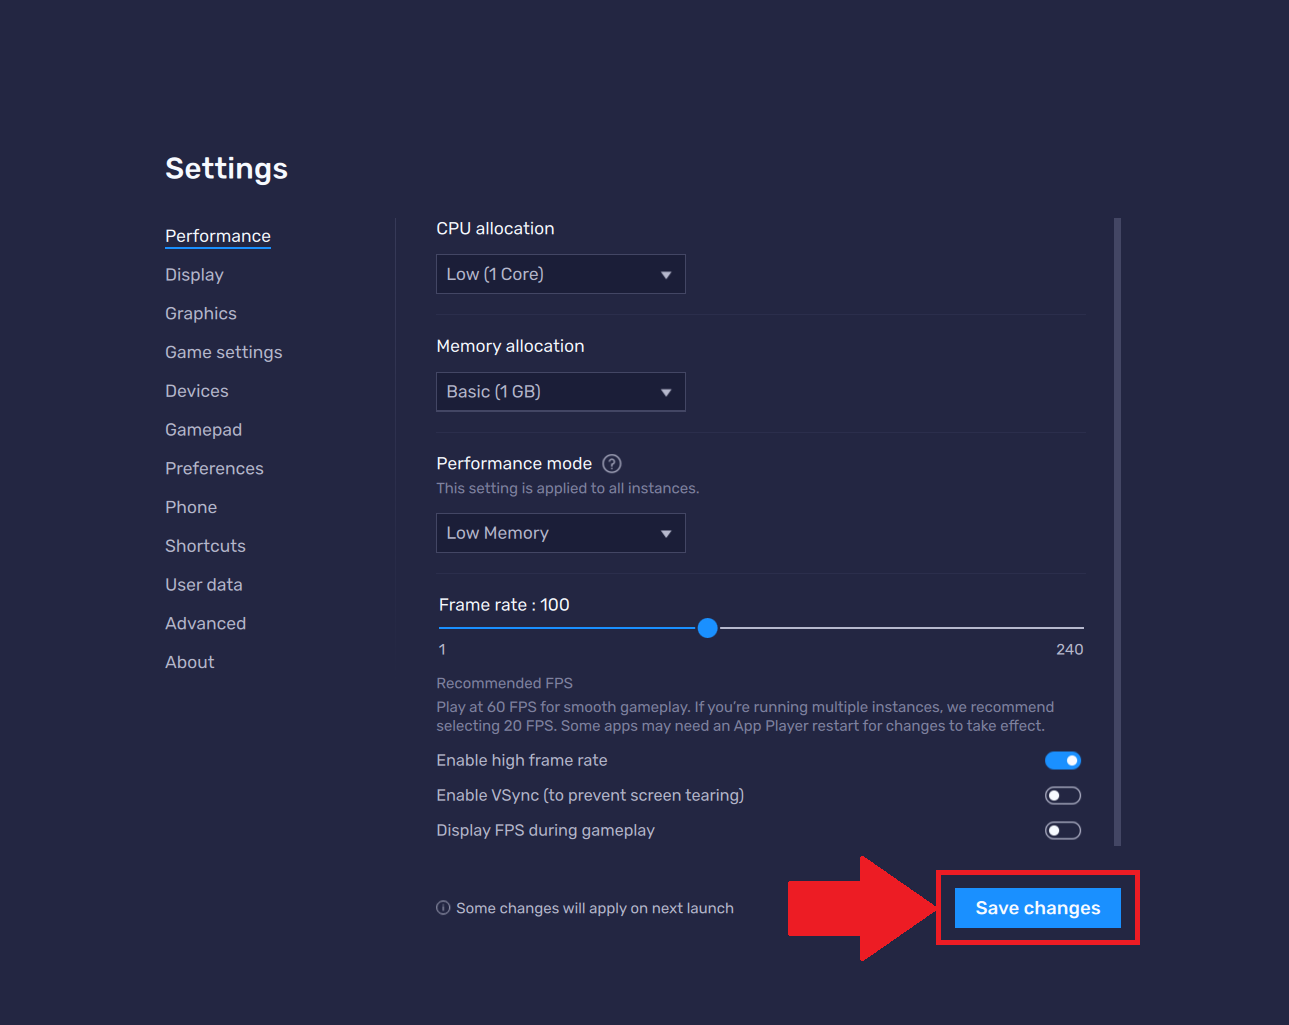Enable the VSync toggle
The image size is (1289, 1025).
click(x=1062, y=796)
